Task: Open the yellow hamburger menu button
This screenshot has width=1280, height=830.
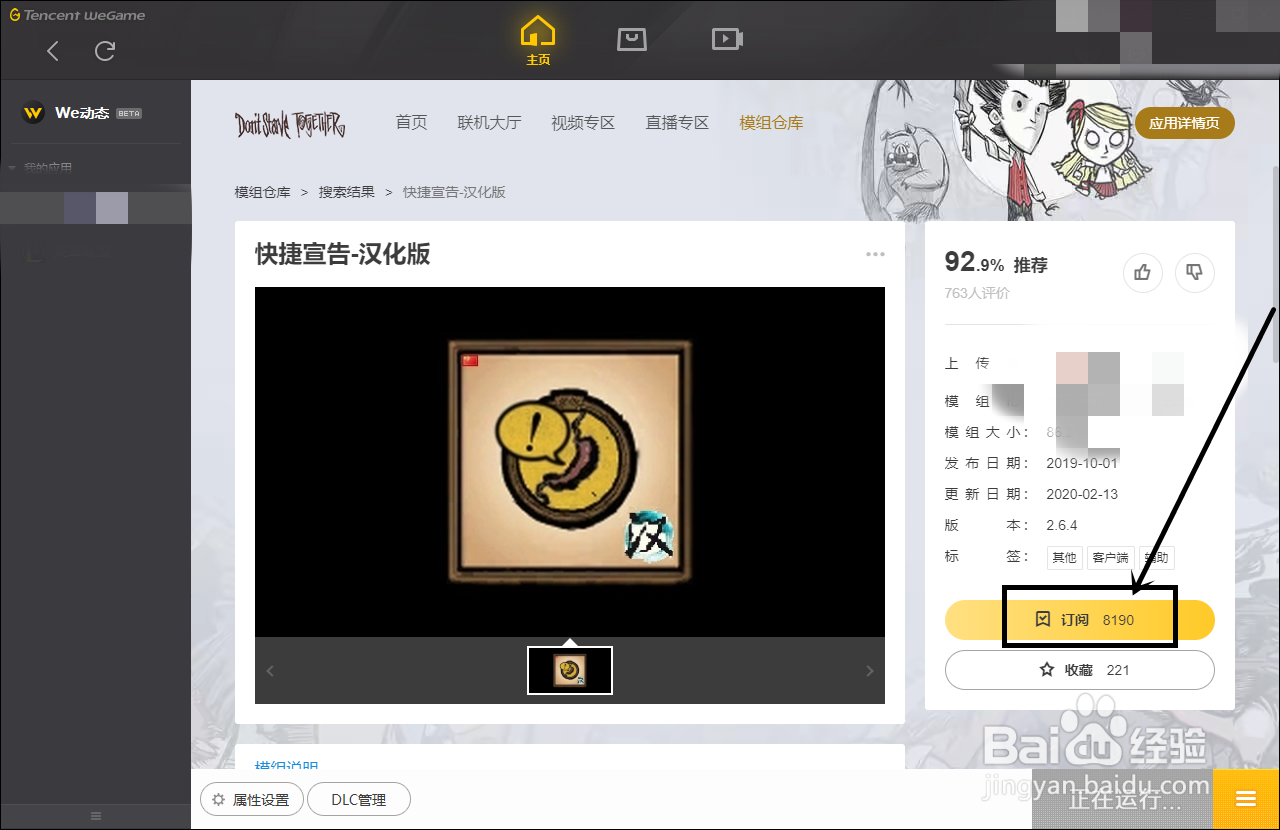Action: (1246, 799)
